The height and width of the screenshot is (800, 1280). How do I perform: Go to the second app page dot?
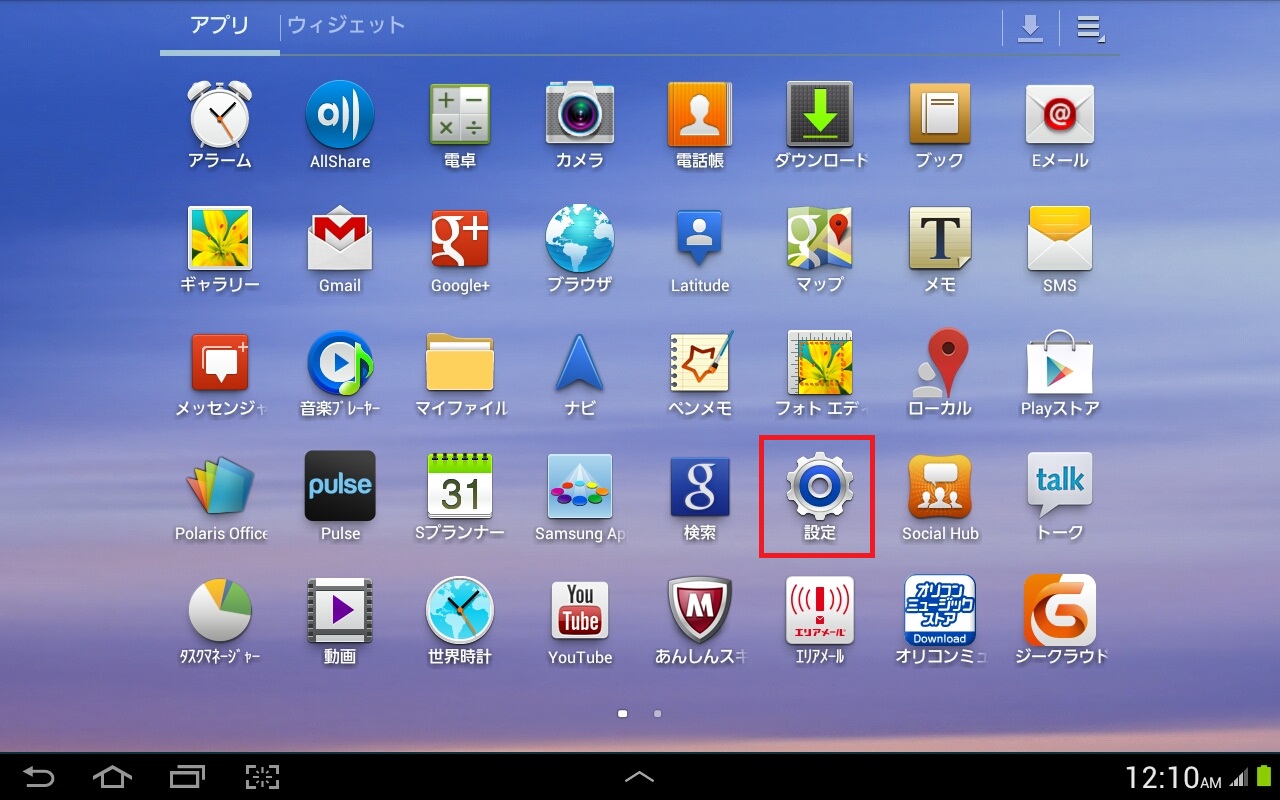pos(657,714)
